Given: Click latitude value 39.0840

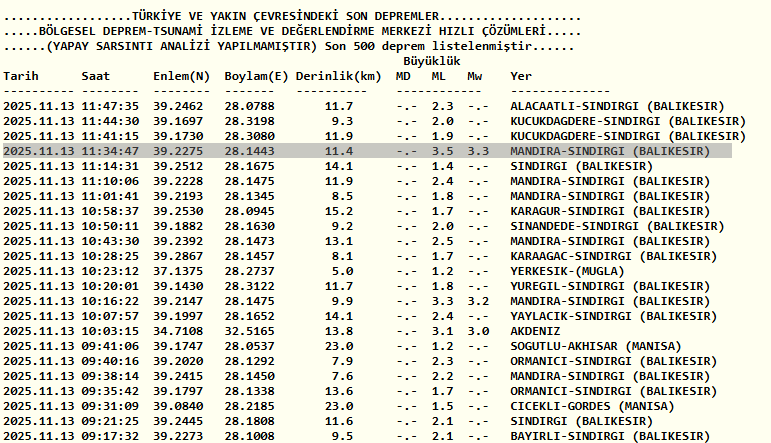Looking at the screenshot, I should pos(178,406).
